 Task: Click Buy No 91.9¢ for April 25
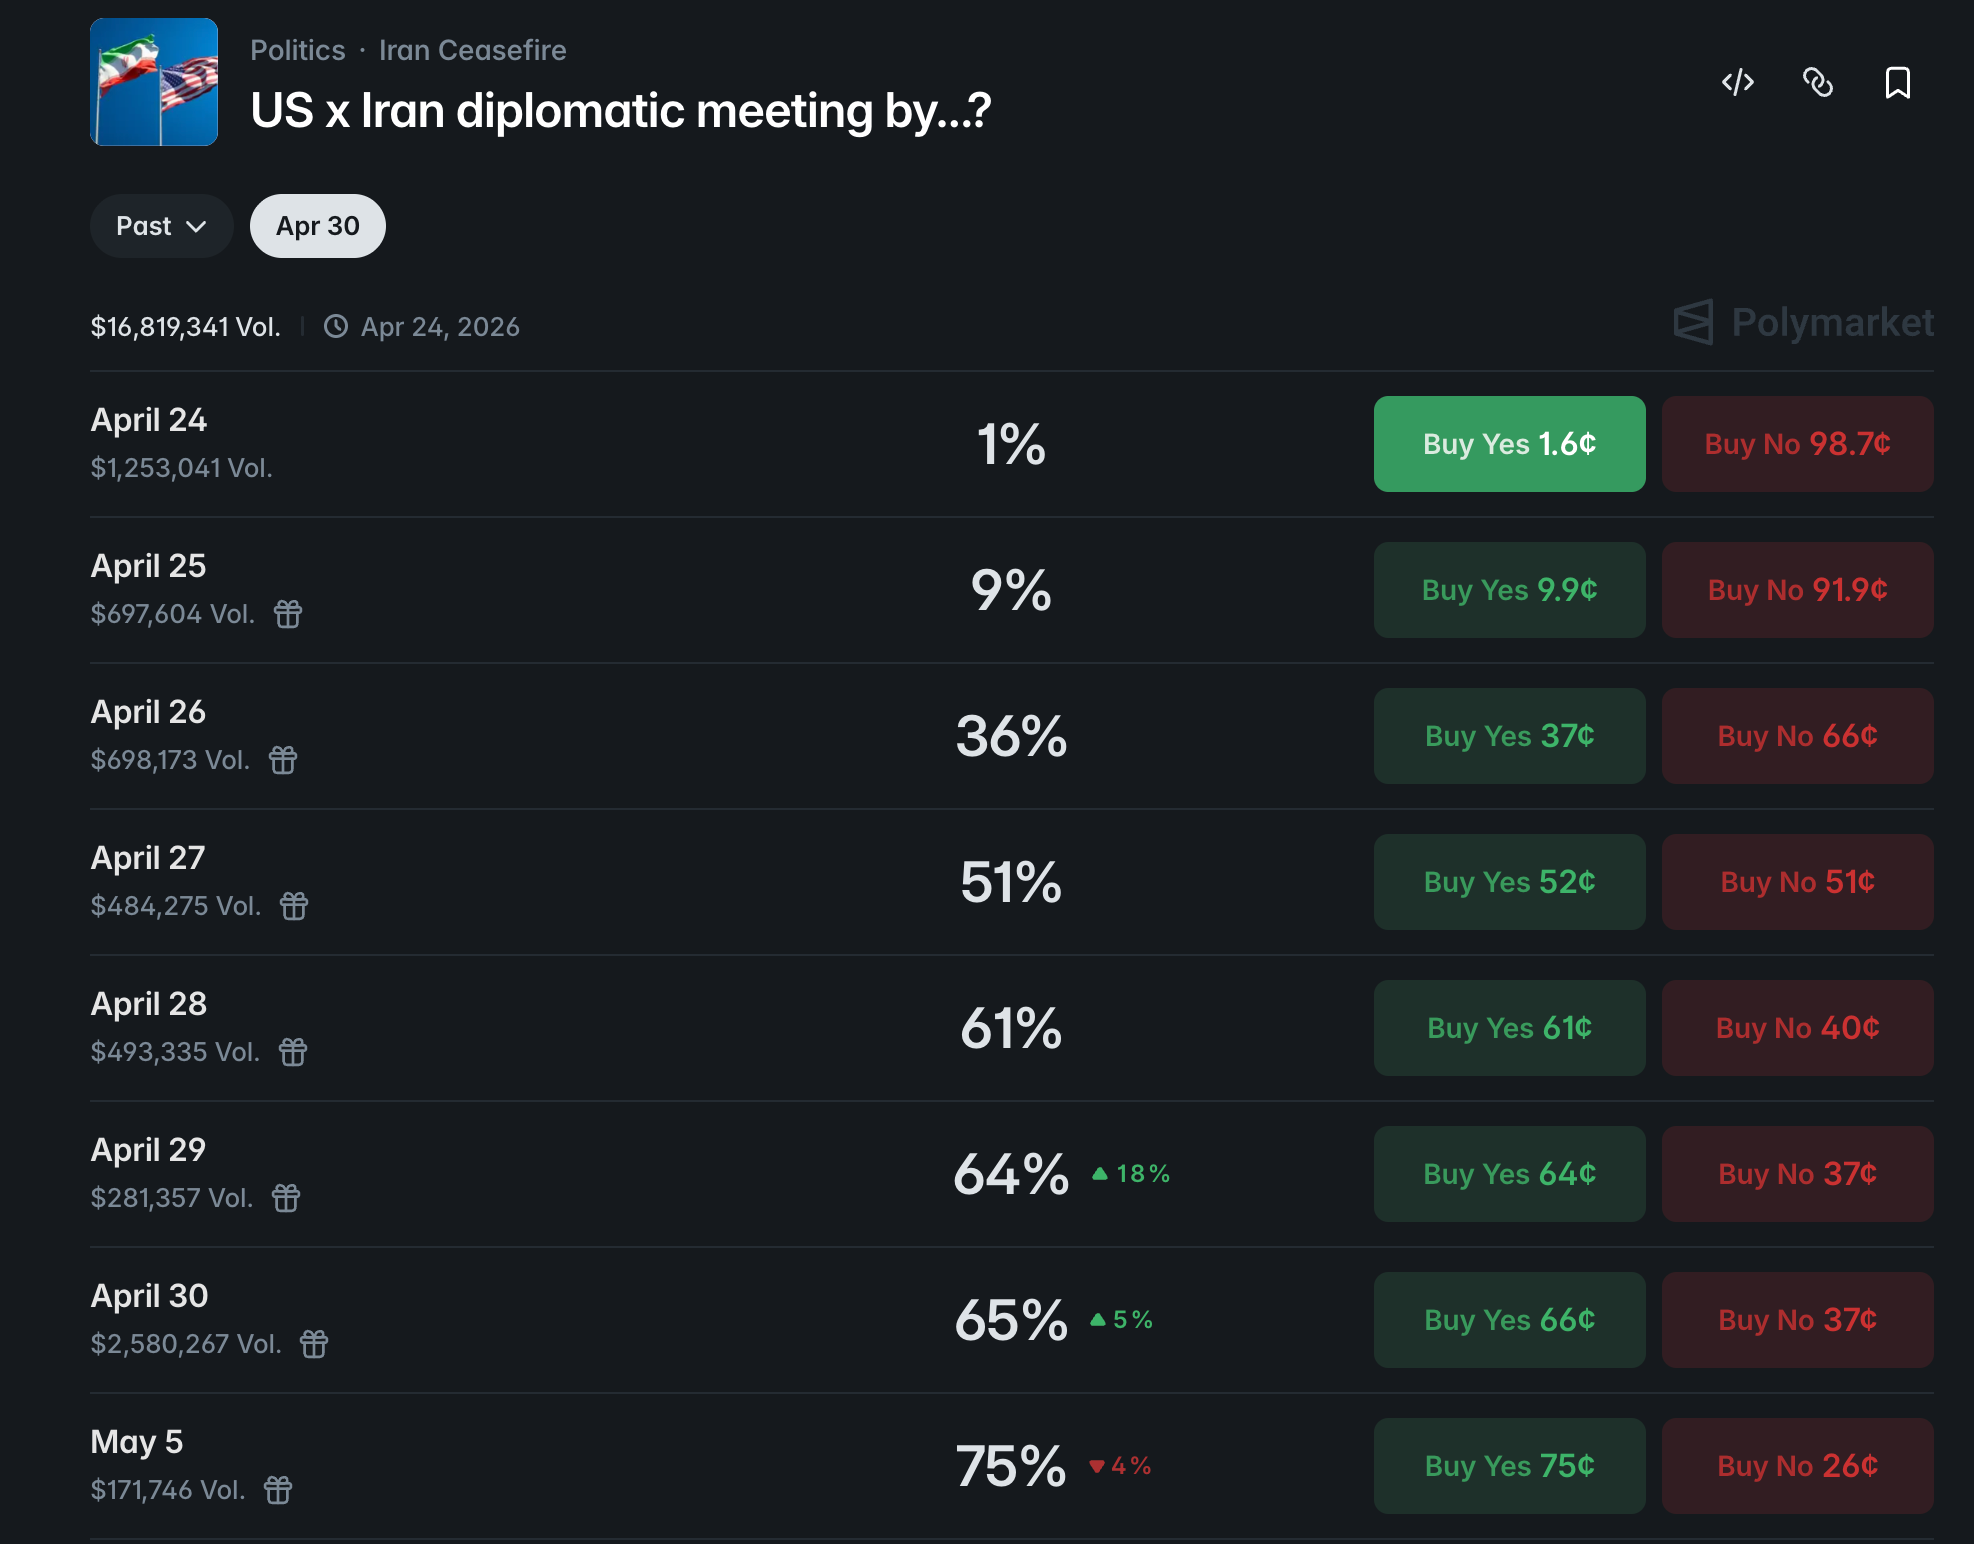(x=1797, y=590)
